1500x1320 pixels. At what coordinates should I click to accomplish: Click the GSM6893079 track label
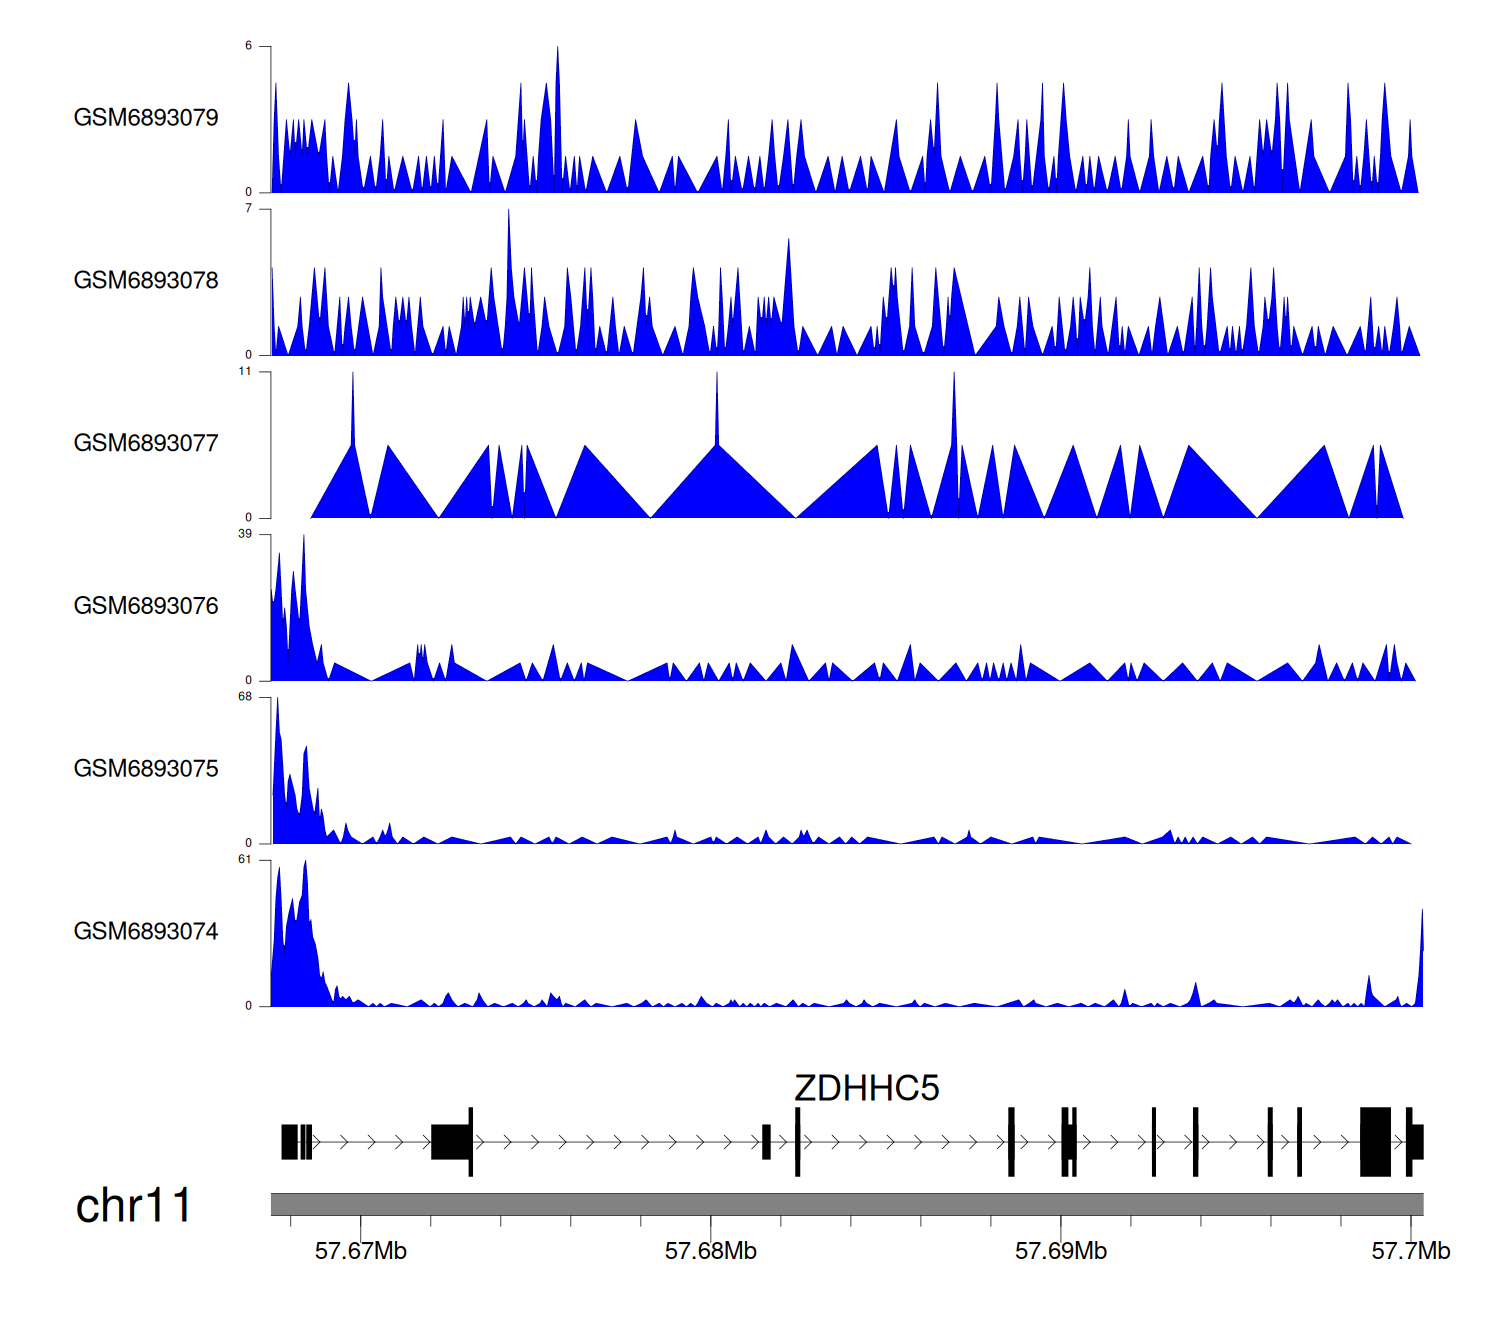tap(146, 118)
